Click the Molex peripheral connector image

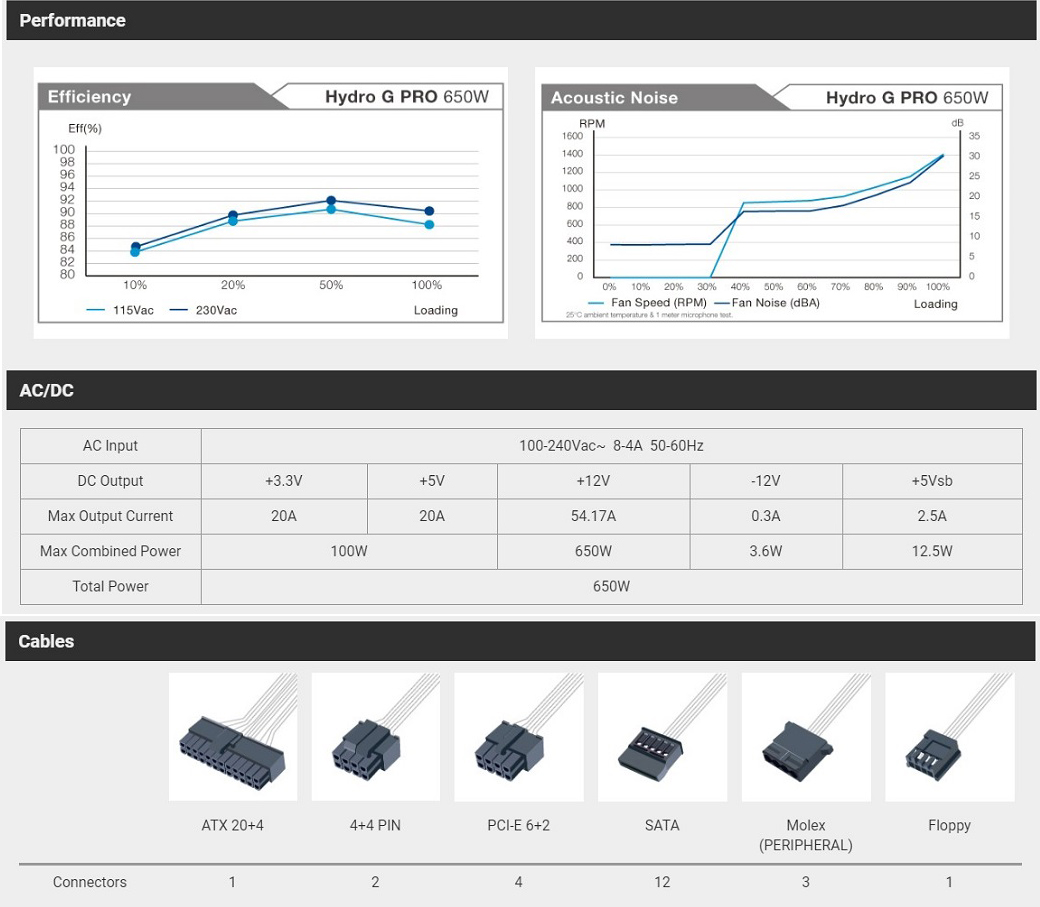pos(806,737)
